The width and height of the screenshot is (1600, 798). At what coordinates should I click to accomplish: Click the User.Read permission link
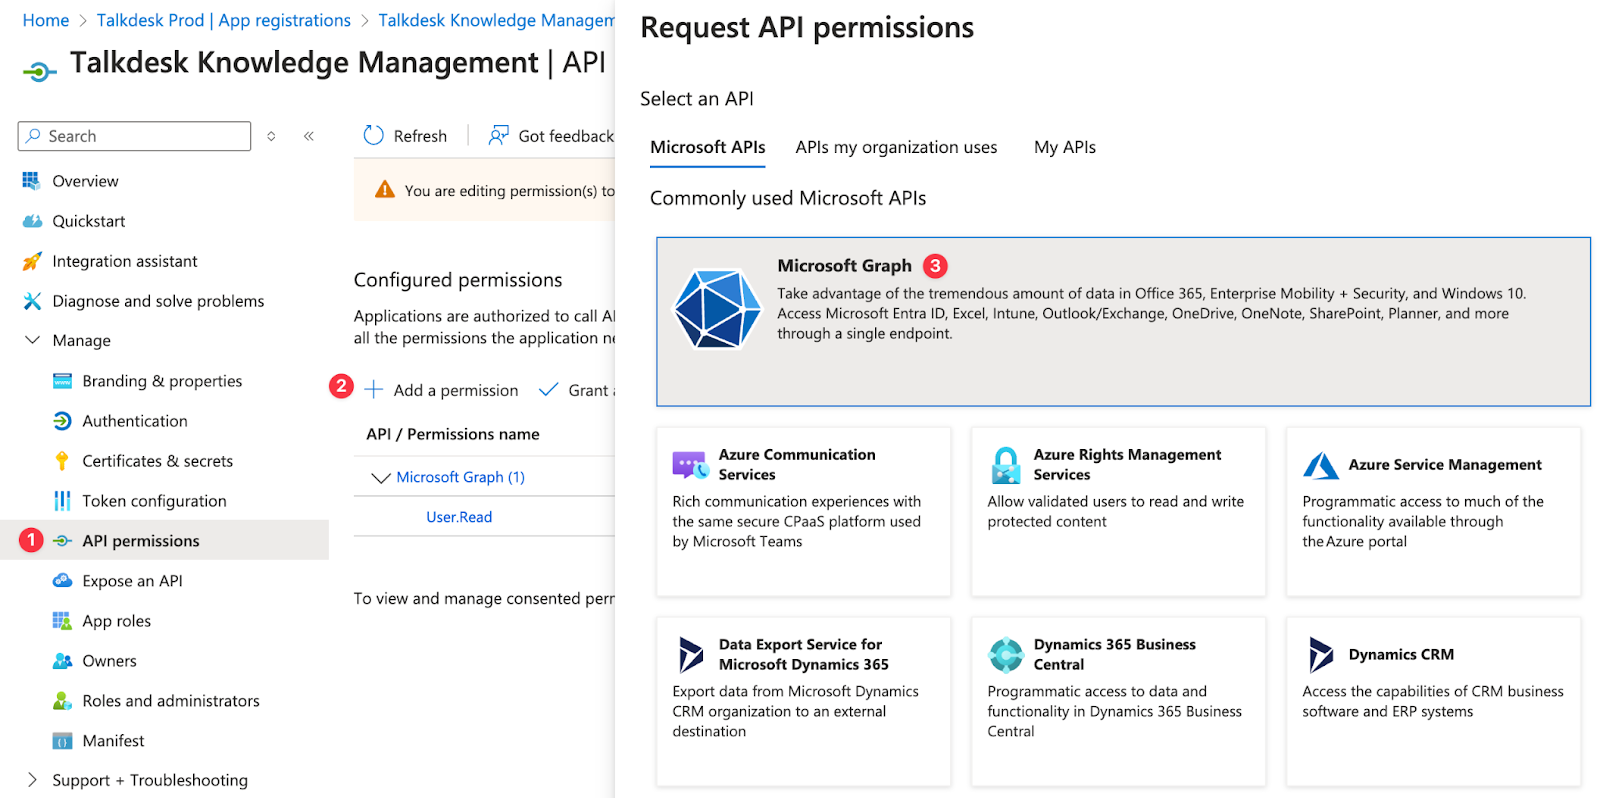[459, 517]
